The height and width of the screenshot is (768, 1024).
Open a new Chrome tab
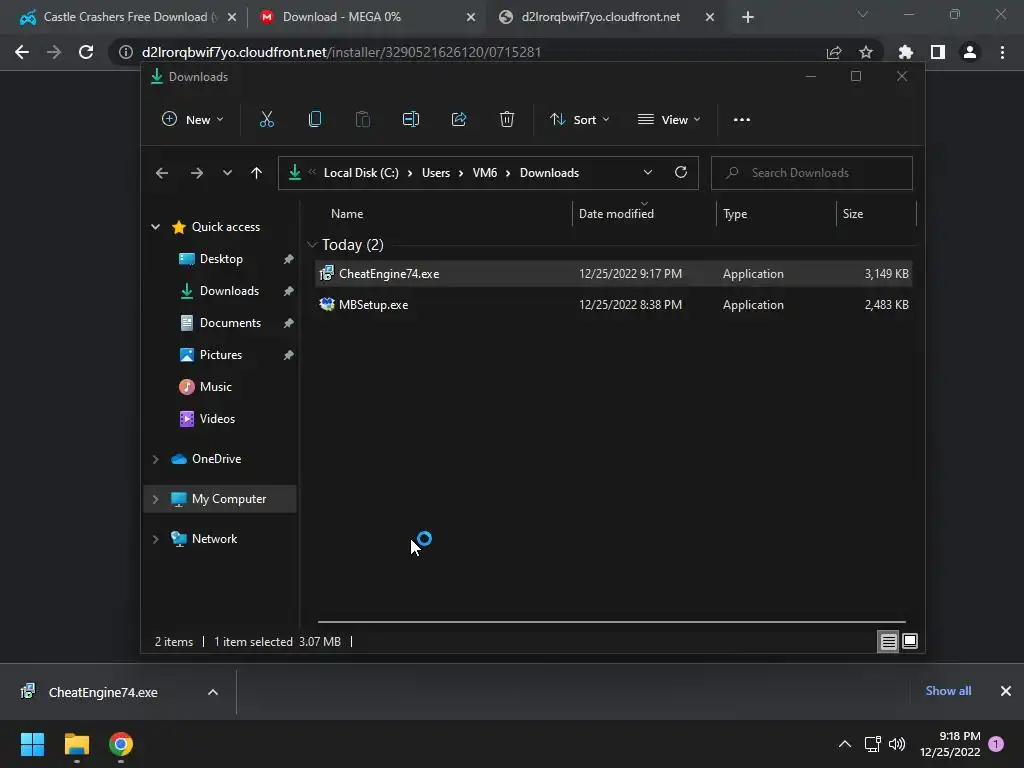click(748, 17)
